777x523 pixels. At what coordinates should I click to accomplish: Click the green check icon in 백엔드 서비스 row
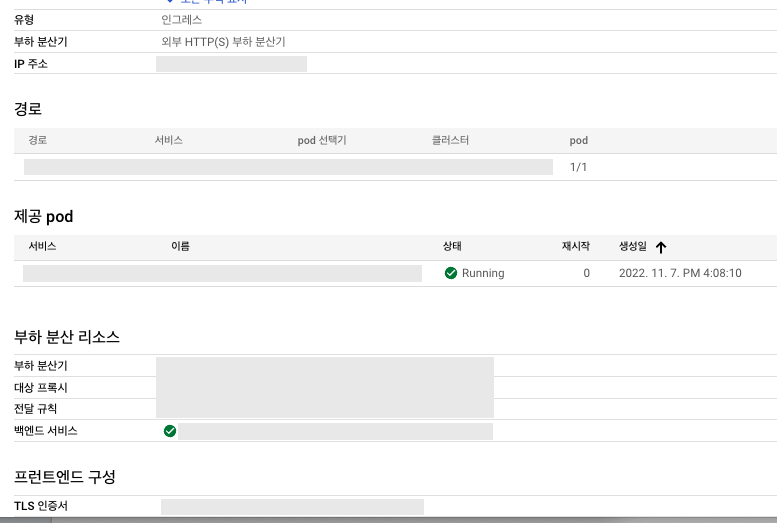170,431
